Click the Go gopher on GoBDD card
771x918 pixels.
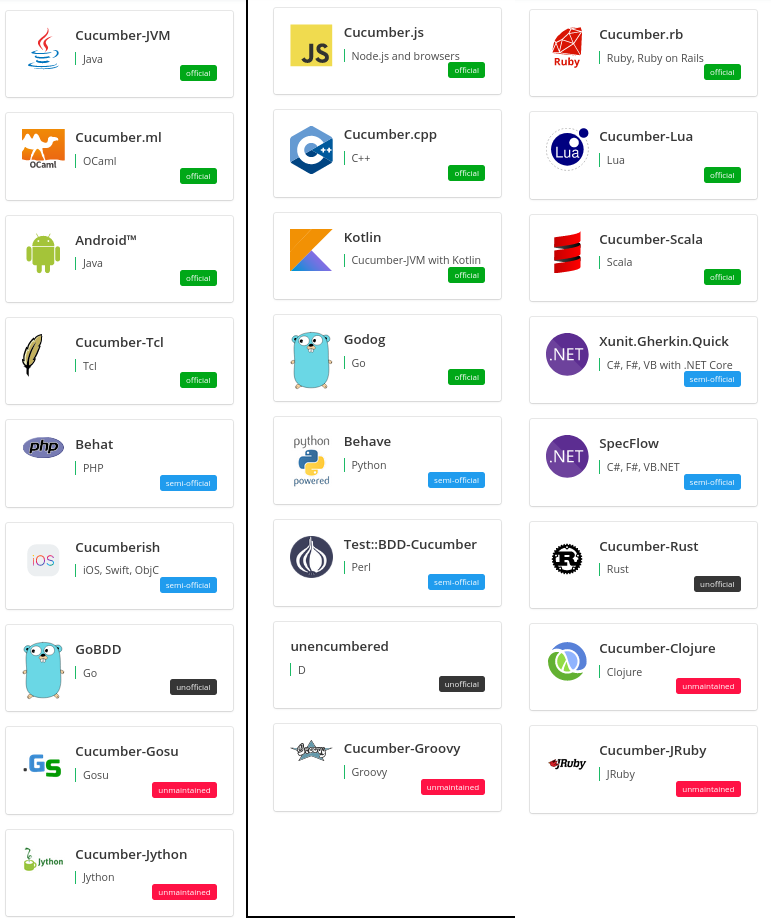43,670
